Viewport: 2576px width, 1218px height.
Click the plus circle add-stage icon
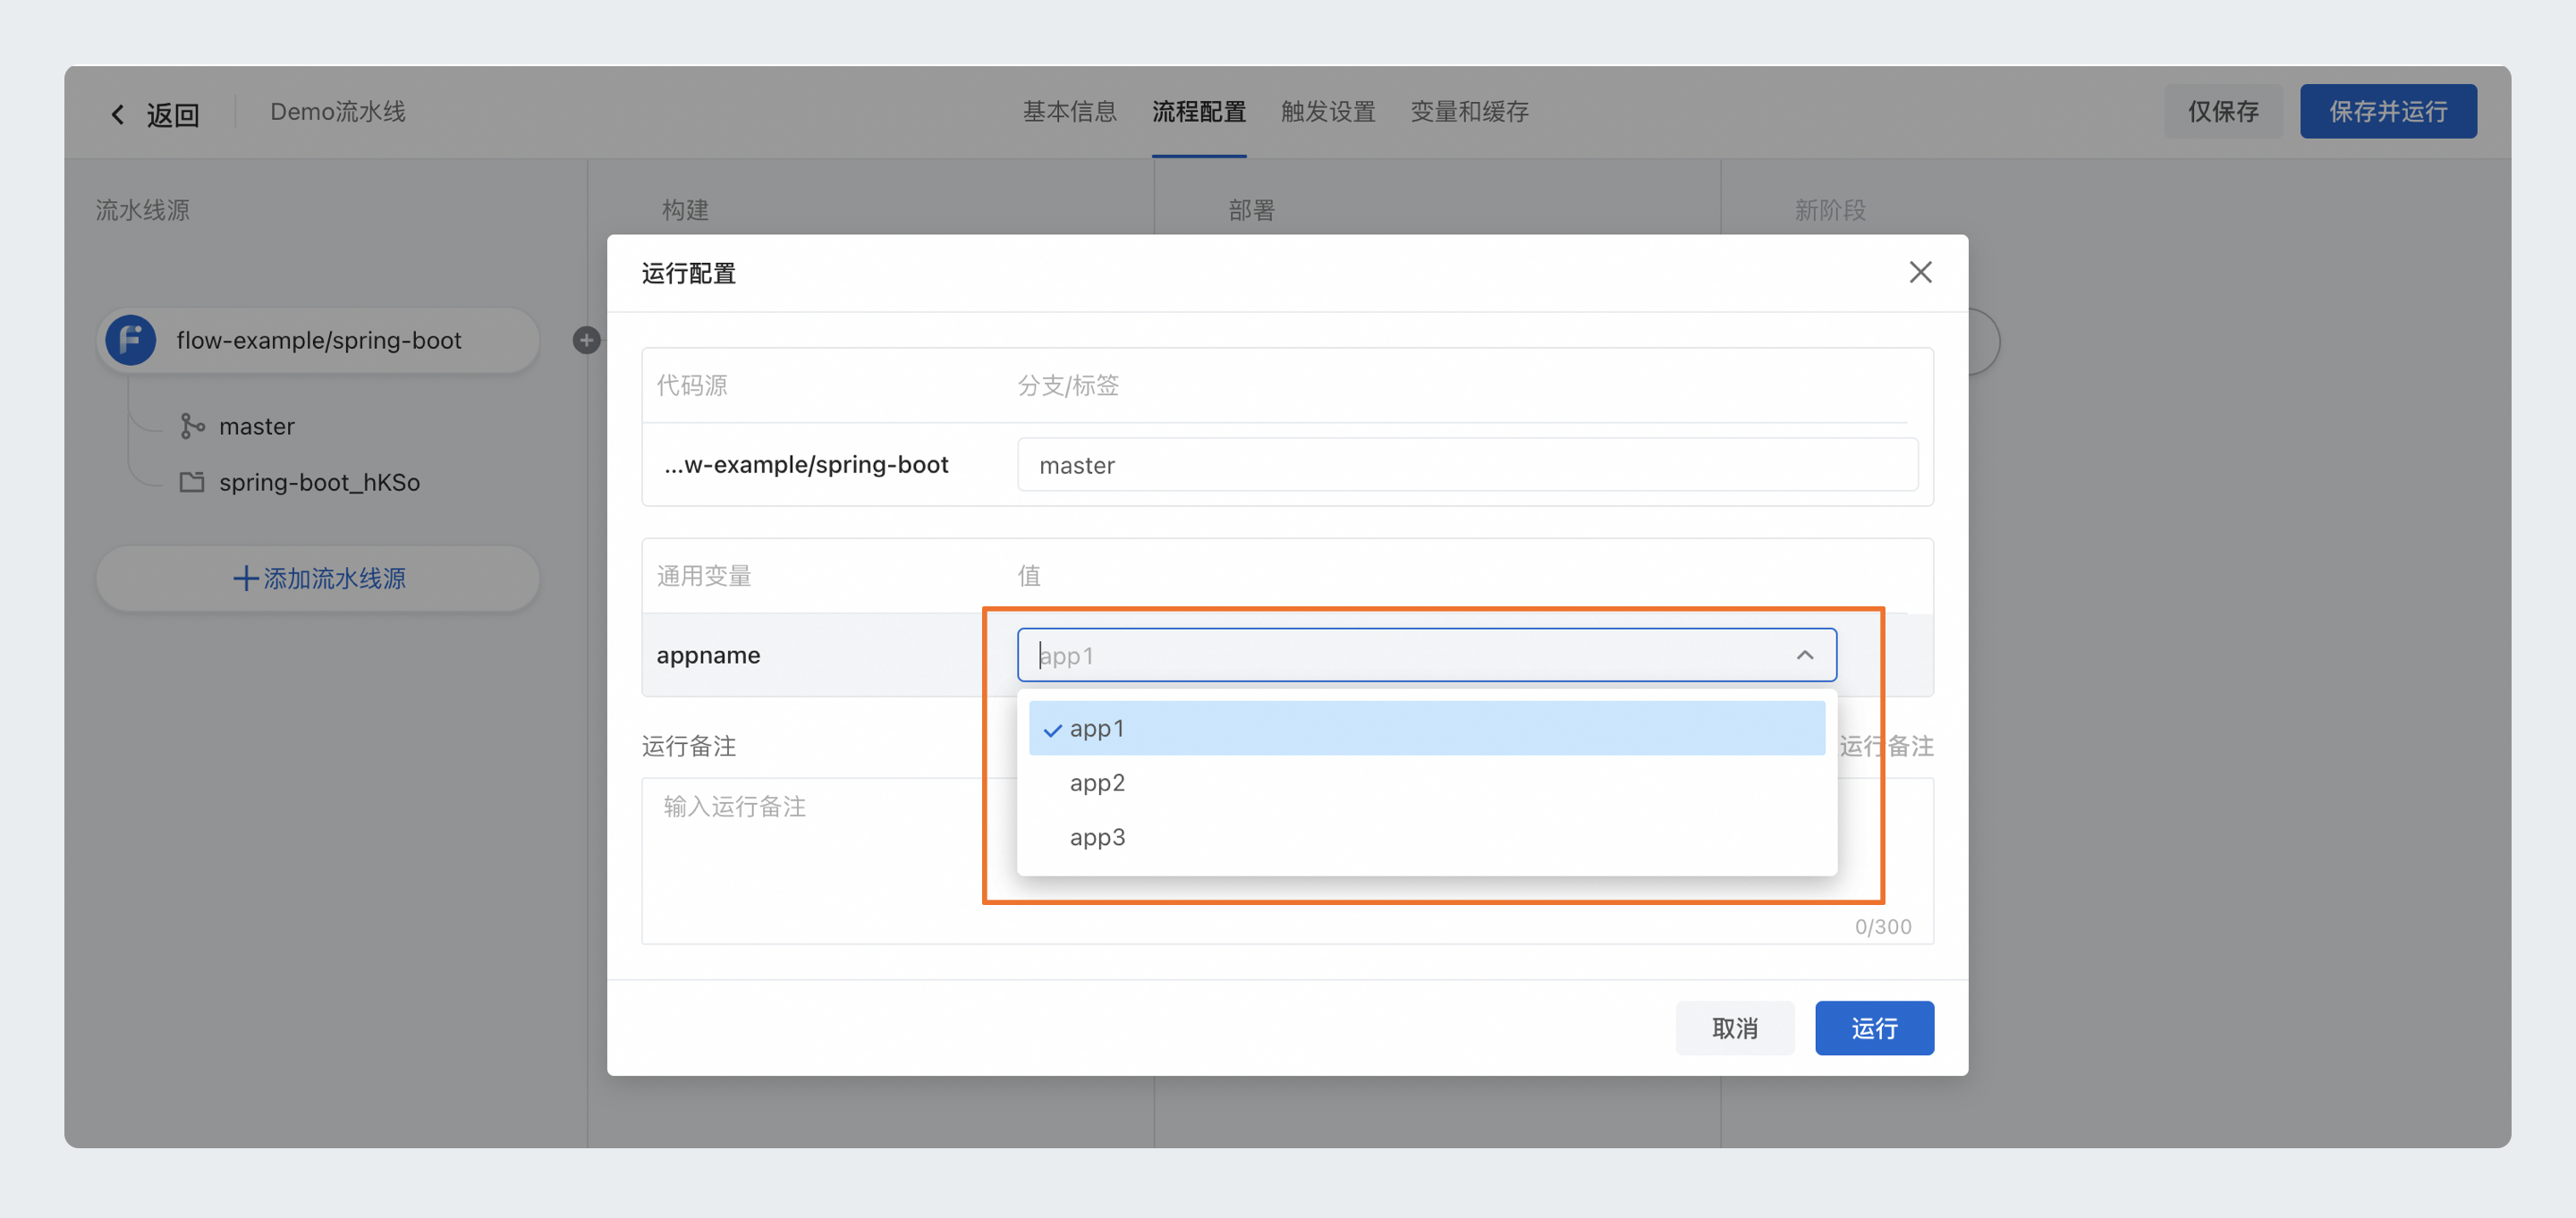point(586,340)
